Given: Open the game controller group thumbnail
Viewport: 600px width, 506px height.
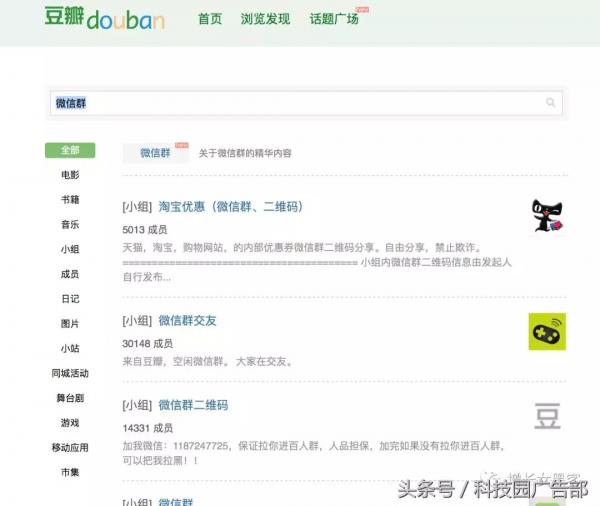Looking at the screenshot, I should [x=547, y=331].
